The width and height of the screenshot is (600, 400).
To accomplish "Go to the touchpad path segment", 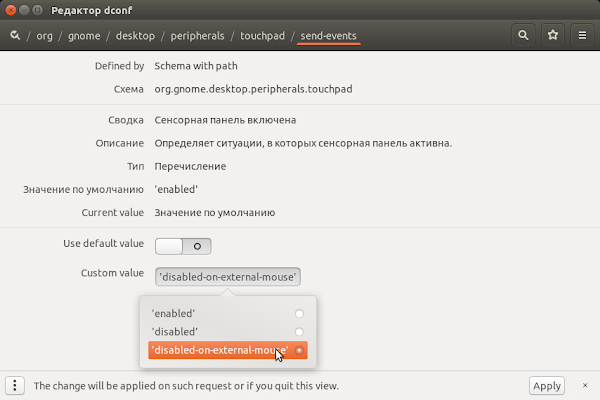I will pyautogui.click(x=262, y=36).
